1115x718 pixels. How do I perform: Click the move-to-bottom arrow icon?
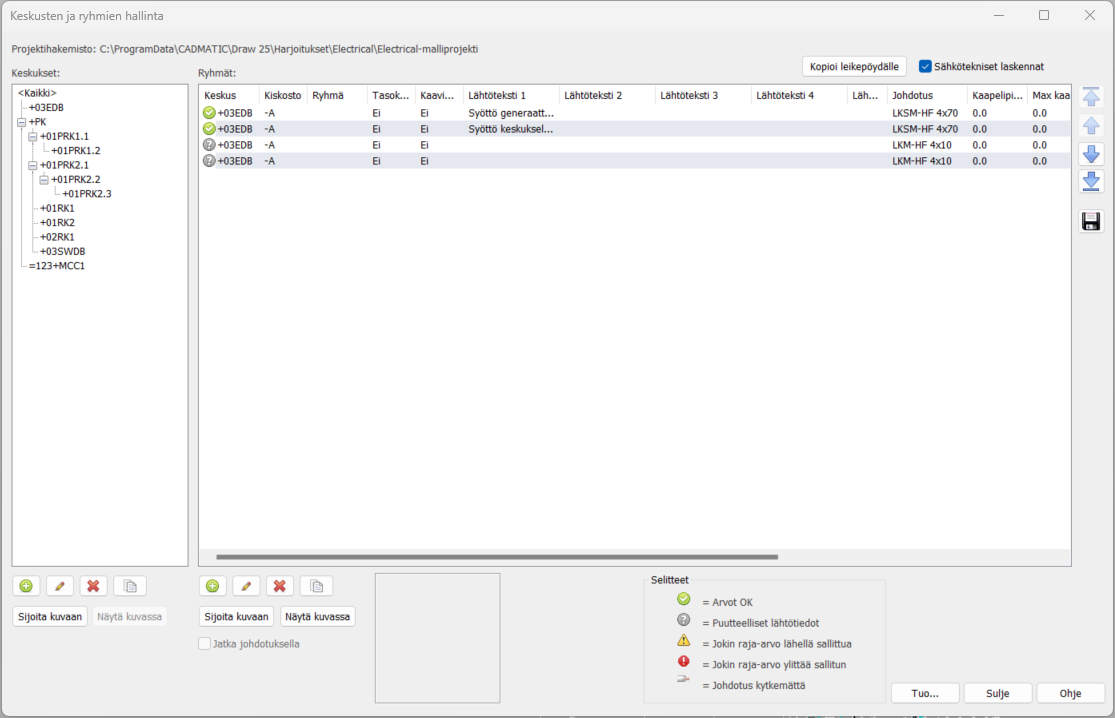click(x=1091, y=181)
